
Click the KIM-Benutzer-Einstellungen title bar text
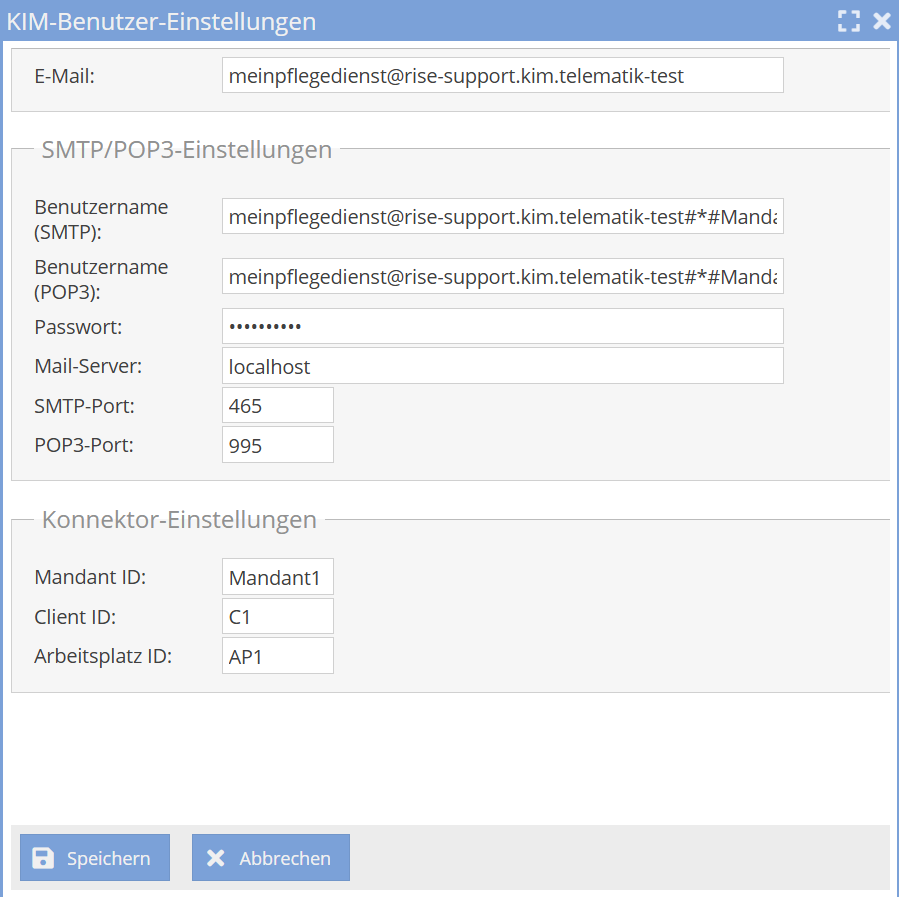[x=162, y=21]
